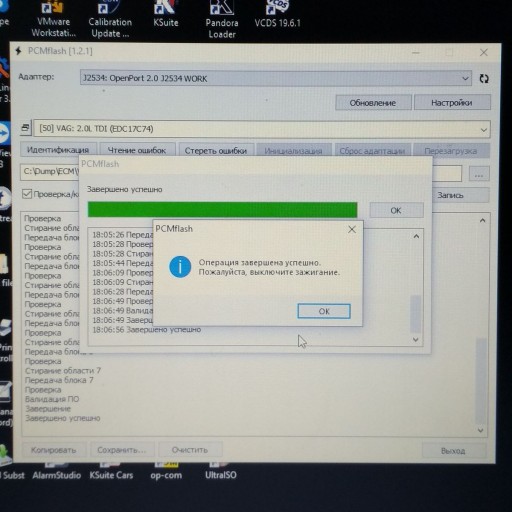Click scroll up arrow in progress log
The image size is (512, 512).
(416, 236)
